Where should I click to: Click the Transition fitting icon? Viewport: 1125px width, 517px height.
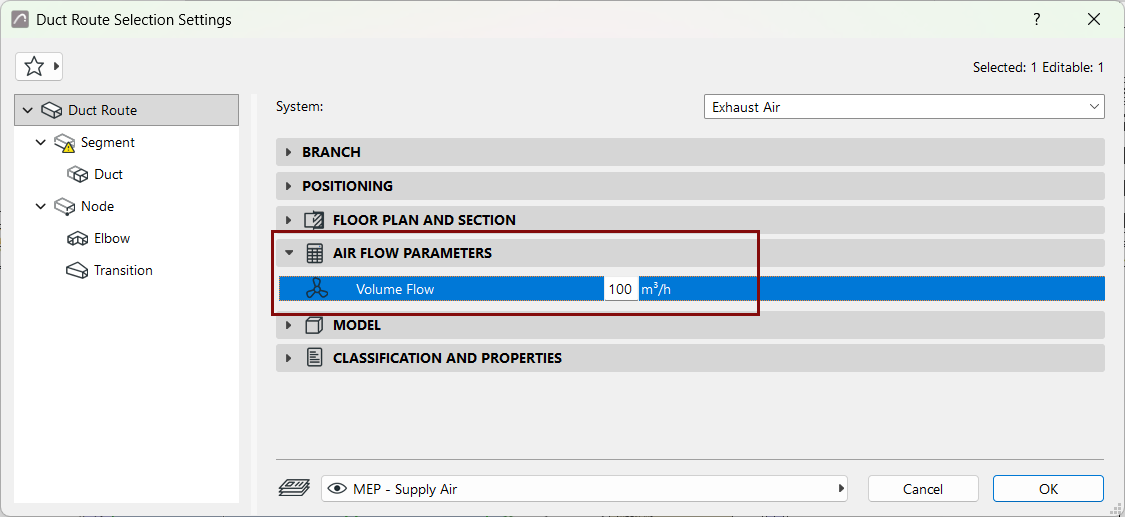77,270
